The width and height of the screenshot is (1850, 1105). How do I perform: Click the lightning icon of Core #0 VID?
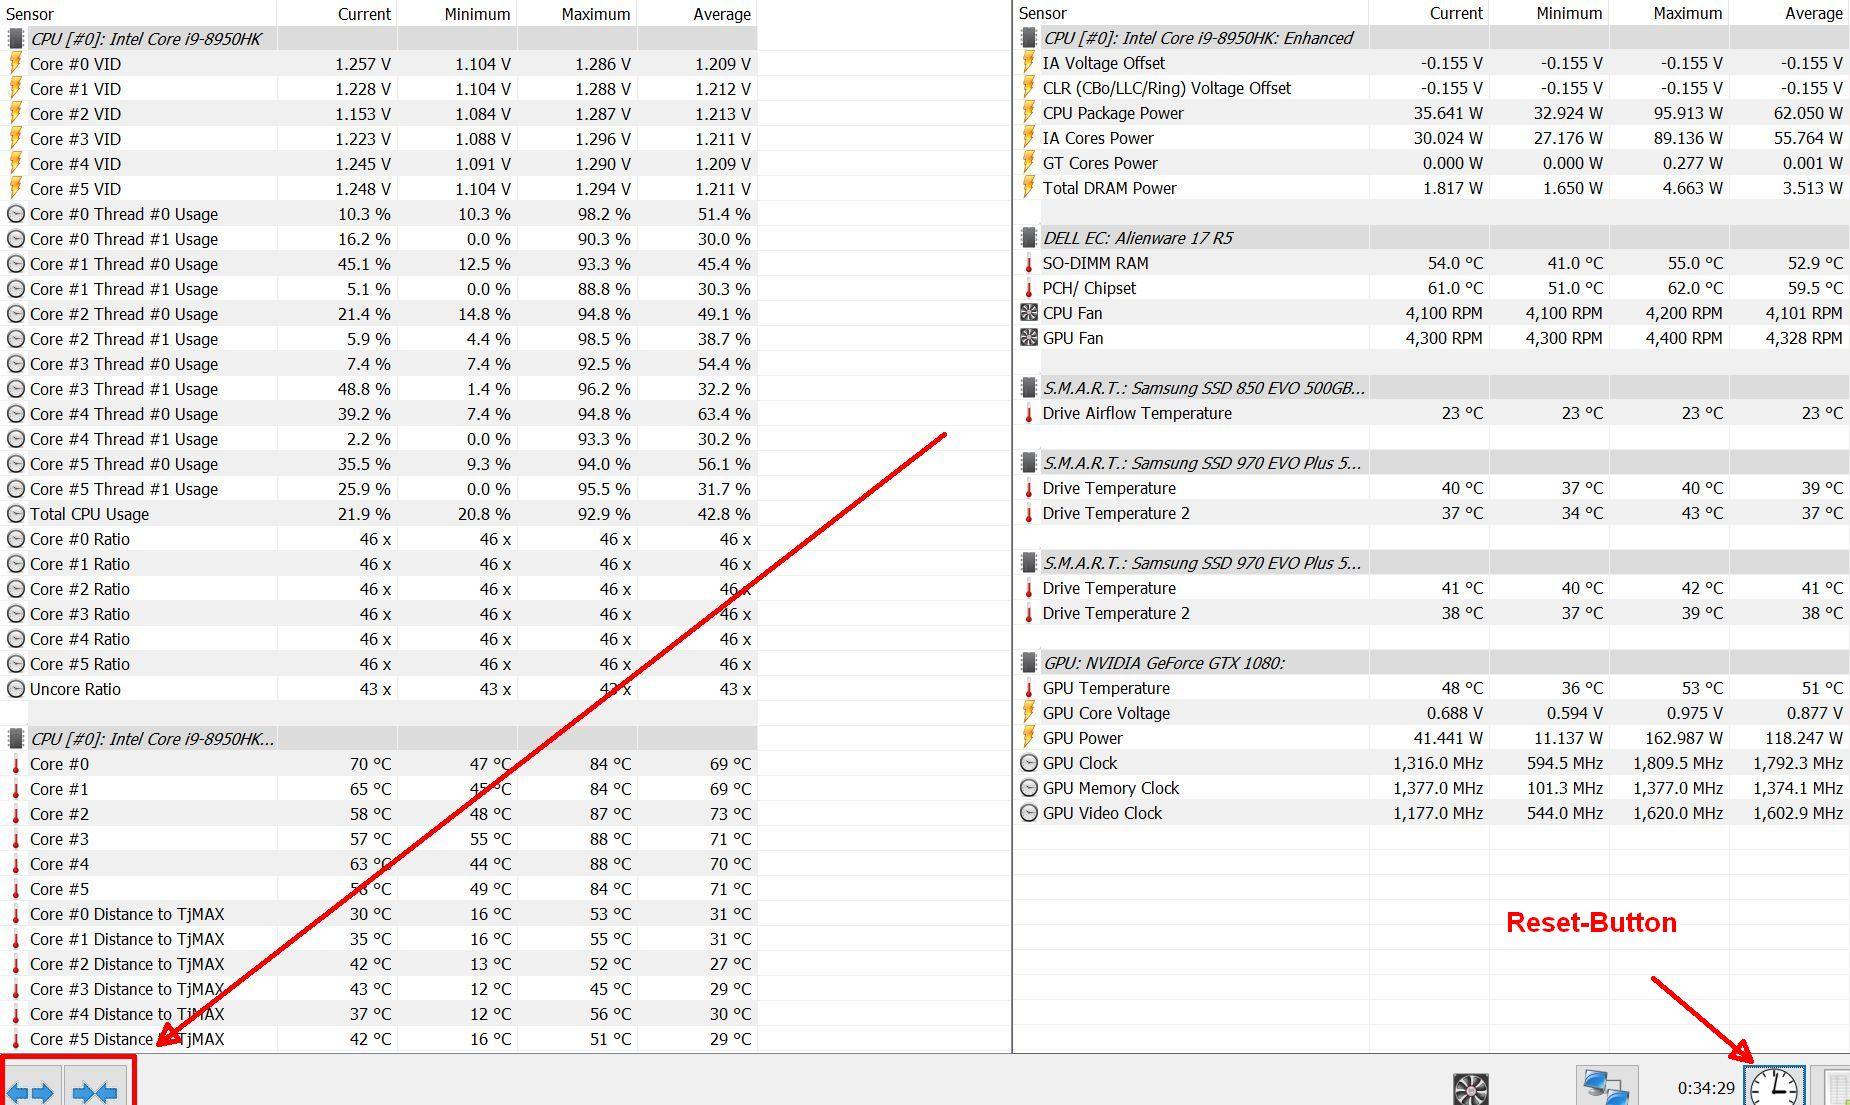[15, 63]
